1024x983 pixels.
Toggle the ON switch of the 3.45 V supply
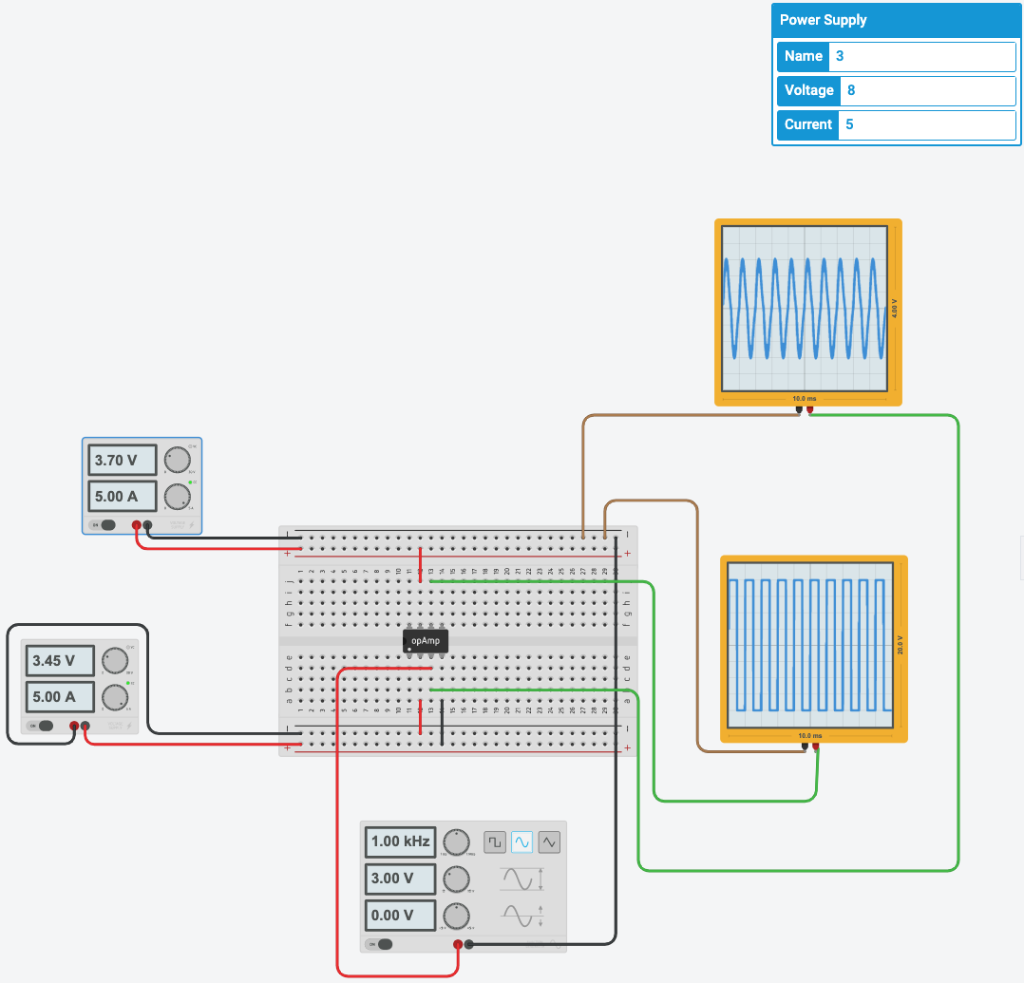click(41, 724)
